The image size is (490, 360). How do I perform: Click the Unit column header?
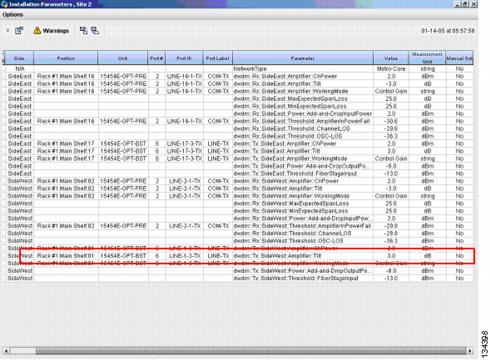[123, 58]
